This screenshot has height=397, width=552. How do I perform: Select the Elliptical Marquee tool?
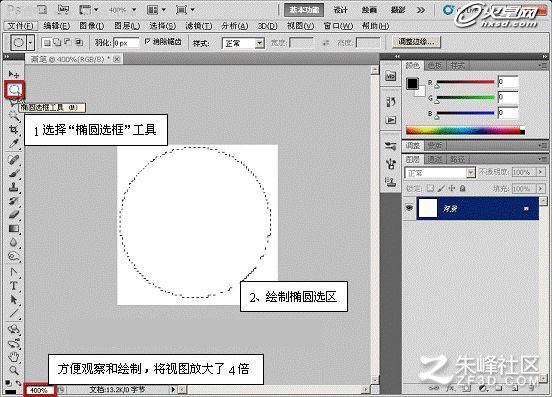(14, 90)
